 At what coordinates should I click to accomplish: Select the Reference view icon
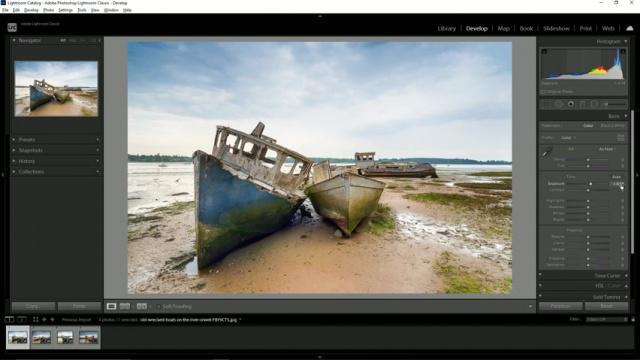(125, 306)
